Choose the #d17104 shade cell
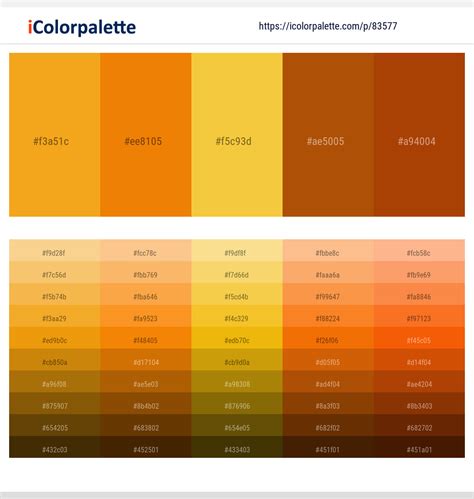 point(146,359)
